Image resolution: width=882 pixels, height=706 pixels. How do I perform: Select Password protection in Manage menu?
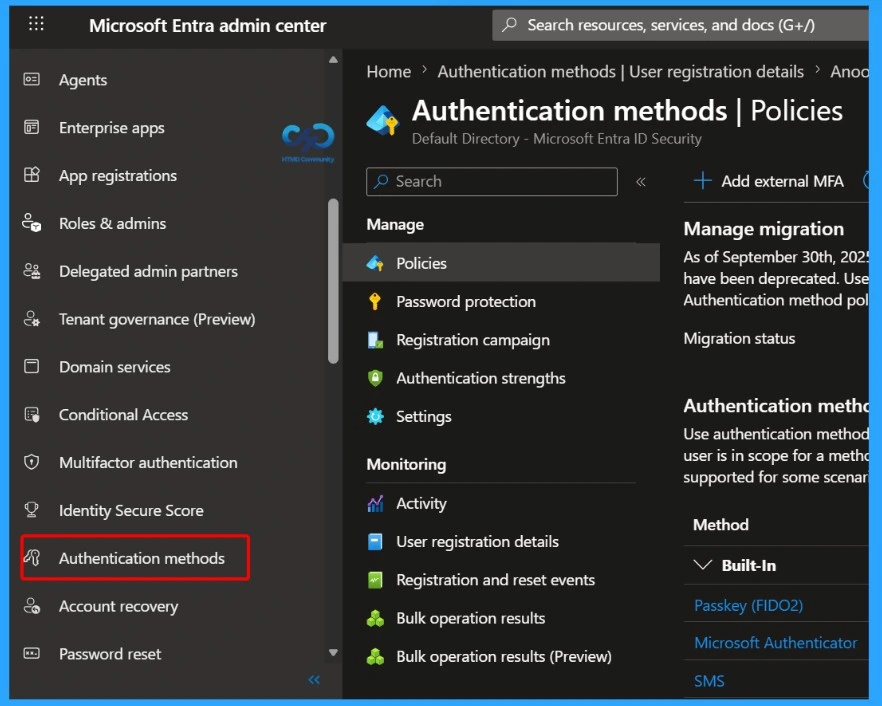[x=466, y=302]
